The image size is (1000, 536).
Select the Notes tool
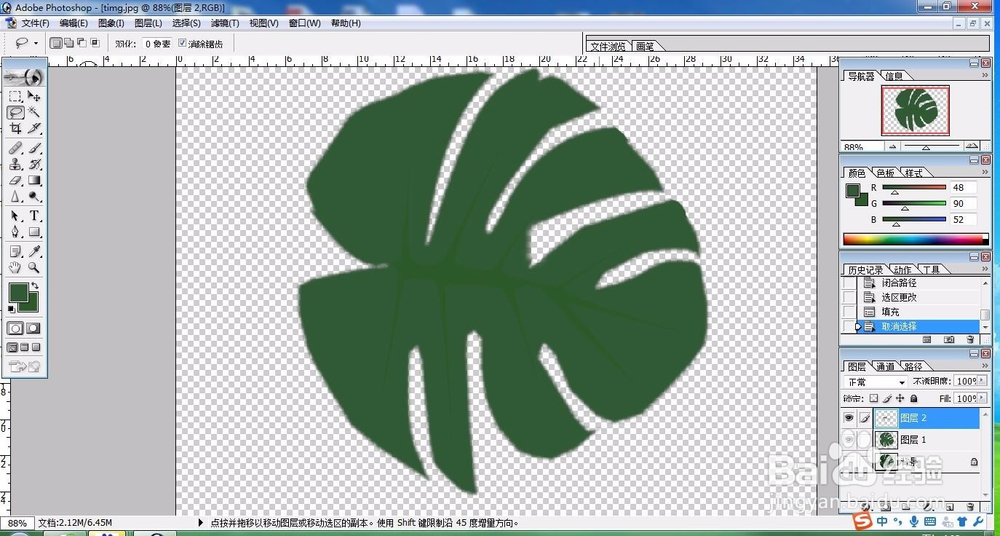coord(15,252)
